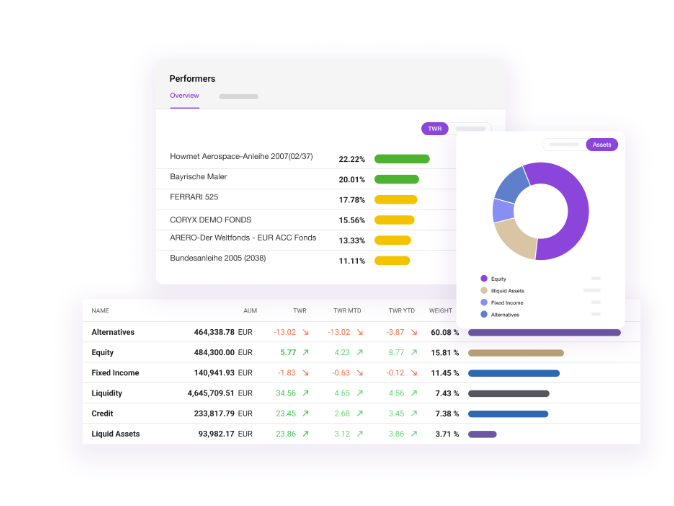
Task: Sort table by NAME column header
Action: click(100, 310)
